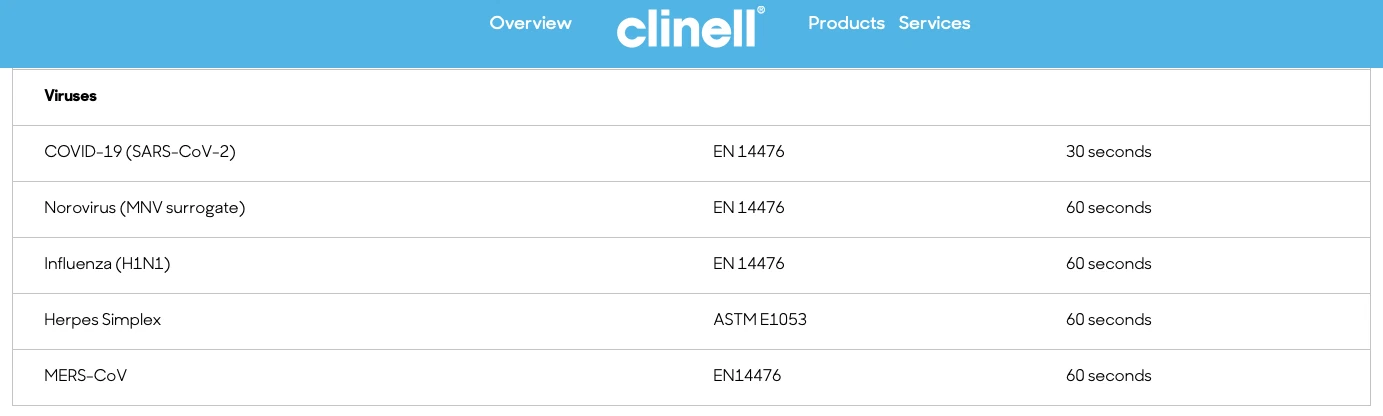Viewport: 1383px width, 416px height.
Task: Click the Herpes Simplex row label
Action: 102,320
